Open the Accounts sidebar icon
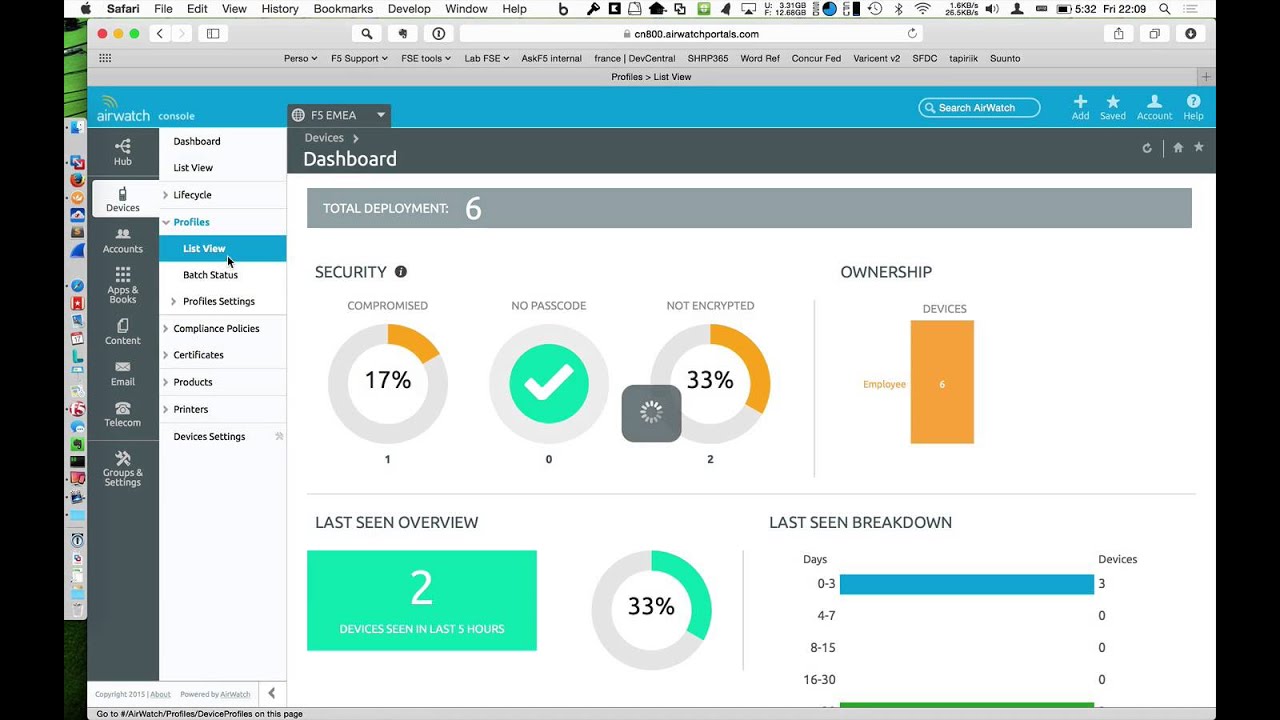Image resolution: width=1280 pixels, height=720 pixels. [122, 240]
